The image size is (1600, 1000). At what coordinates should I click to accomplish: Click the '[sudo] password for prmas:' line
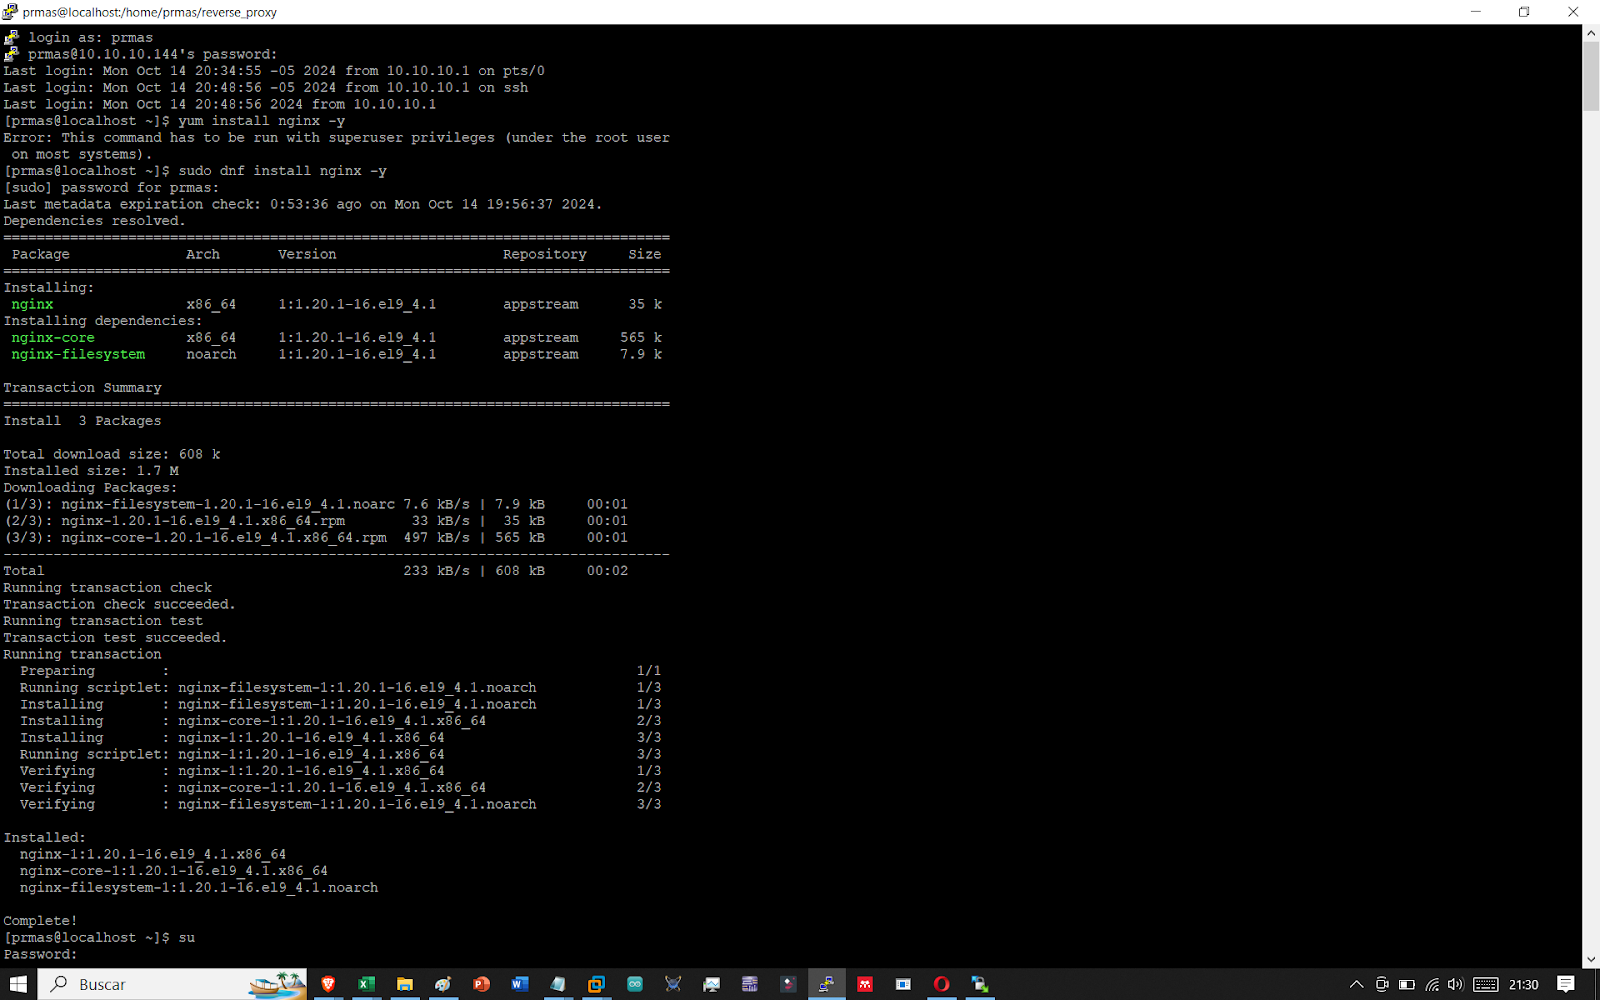pyautogui.click(x=111, y=188)
